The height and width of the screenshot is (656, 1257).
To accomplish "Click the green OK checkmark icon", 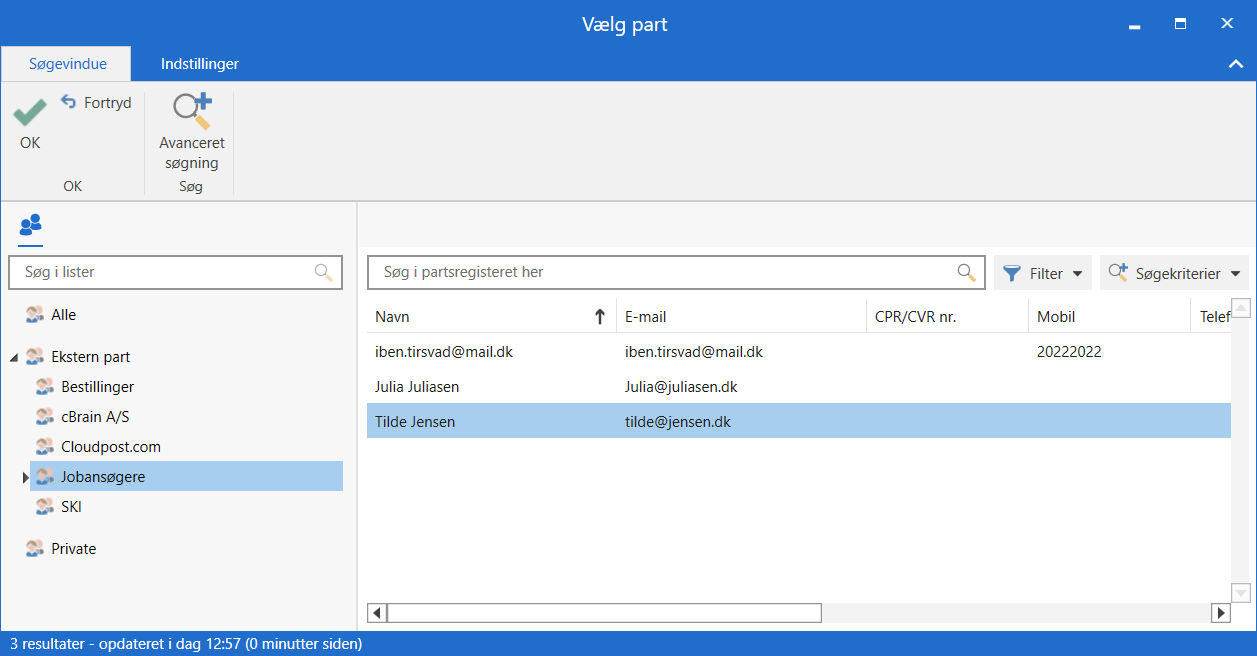I will pos(30,112).
